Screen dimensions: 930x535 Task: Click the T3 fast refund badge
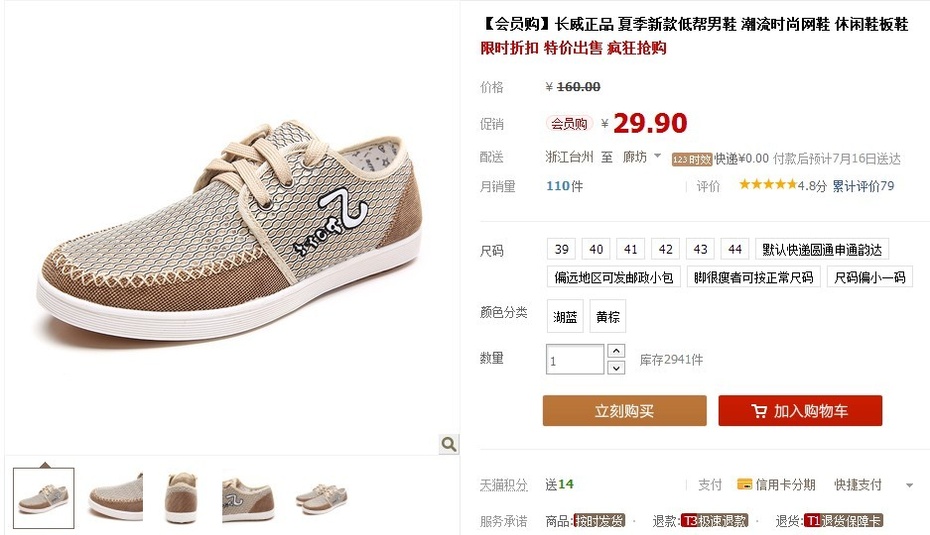714,521
